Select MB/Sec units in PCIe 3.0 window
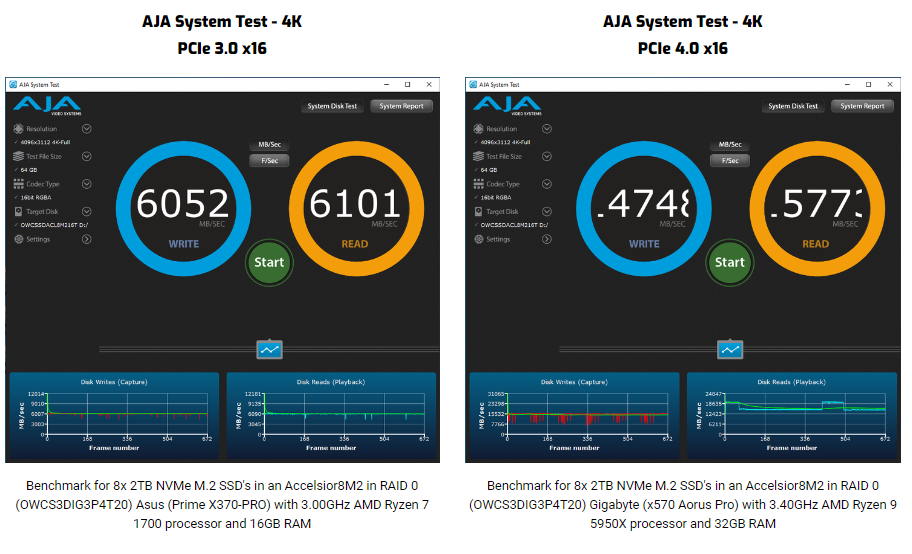Viewport: 912px width, 554px height. pos(269,144)
